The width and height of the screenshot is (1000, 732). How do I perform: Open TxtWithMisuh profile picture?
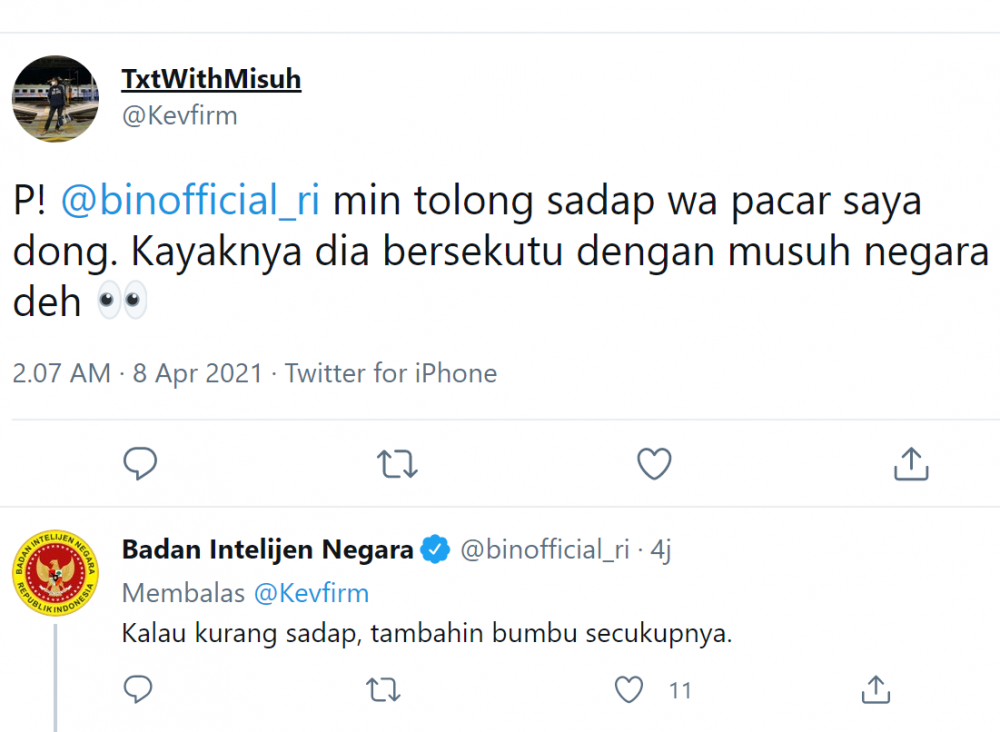[55, 98]
